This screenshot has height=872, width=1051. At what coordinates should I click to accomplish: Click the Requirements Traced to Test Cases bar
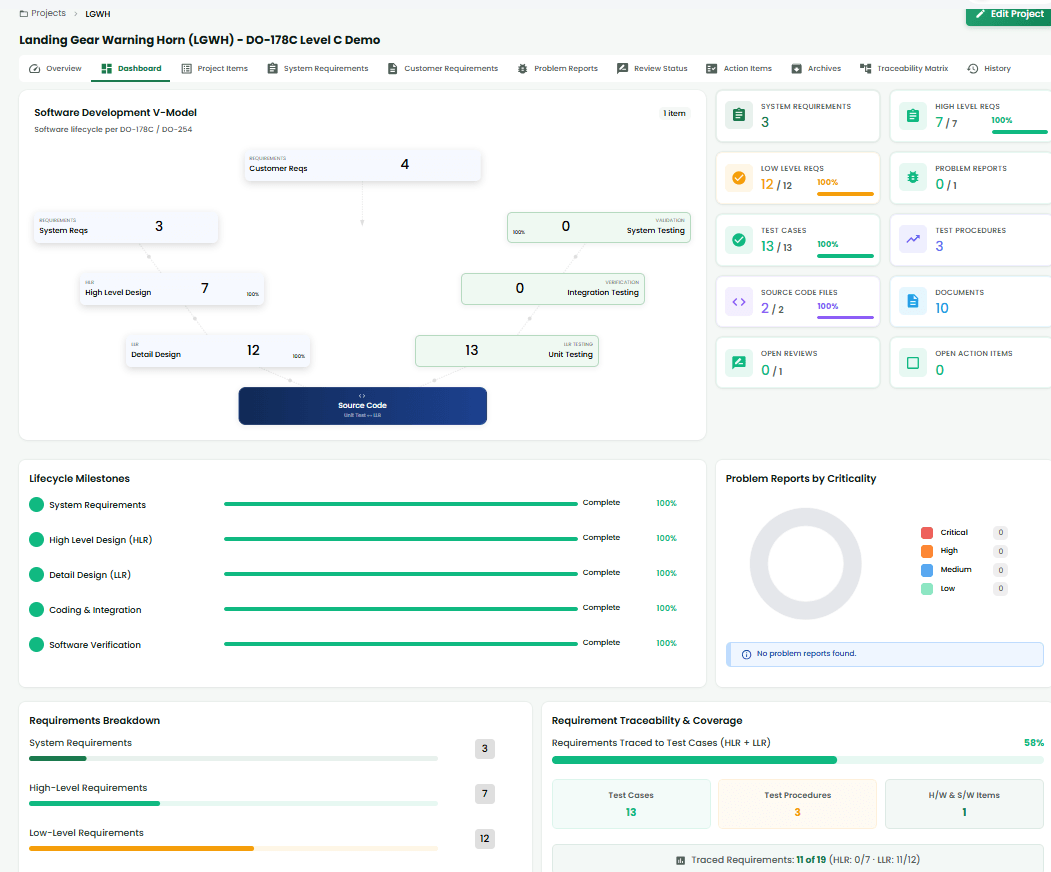(x=798, y=760)
